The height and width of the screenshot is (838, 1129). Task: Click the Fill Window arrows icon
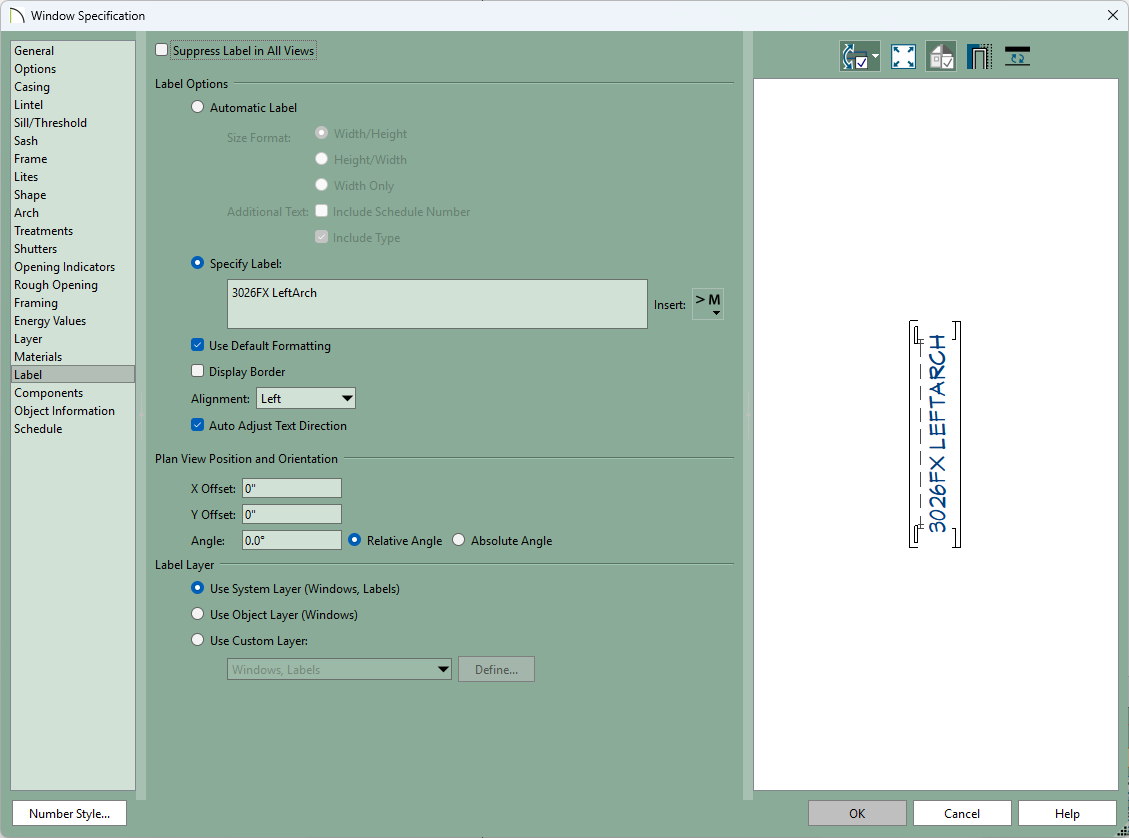(x=903, y=57)
